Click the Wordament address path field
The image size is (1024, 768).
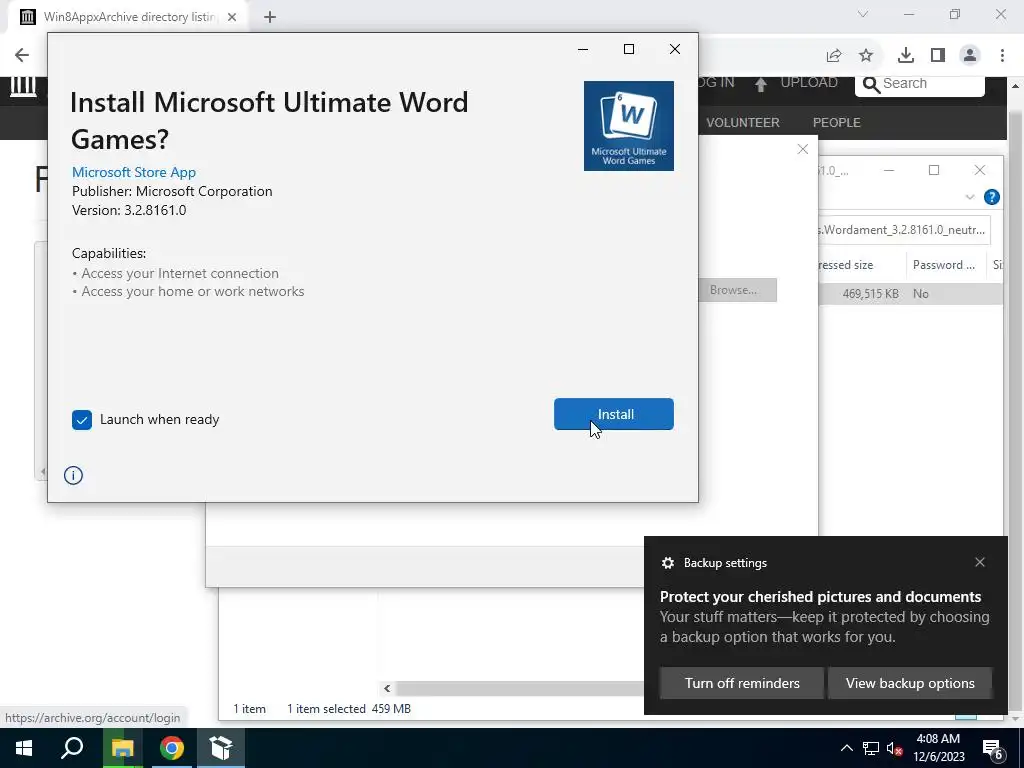[x=904, y=230]
